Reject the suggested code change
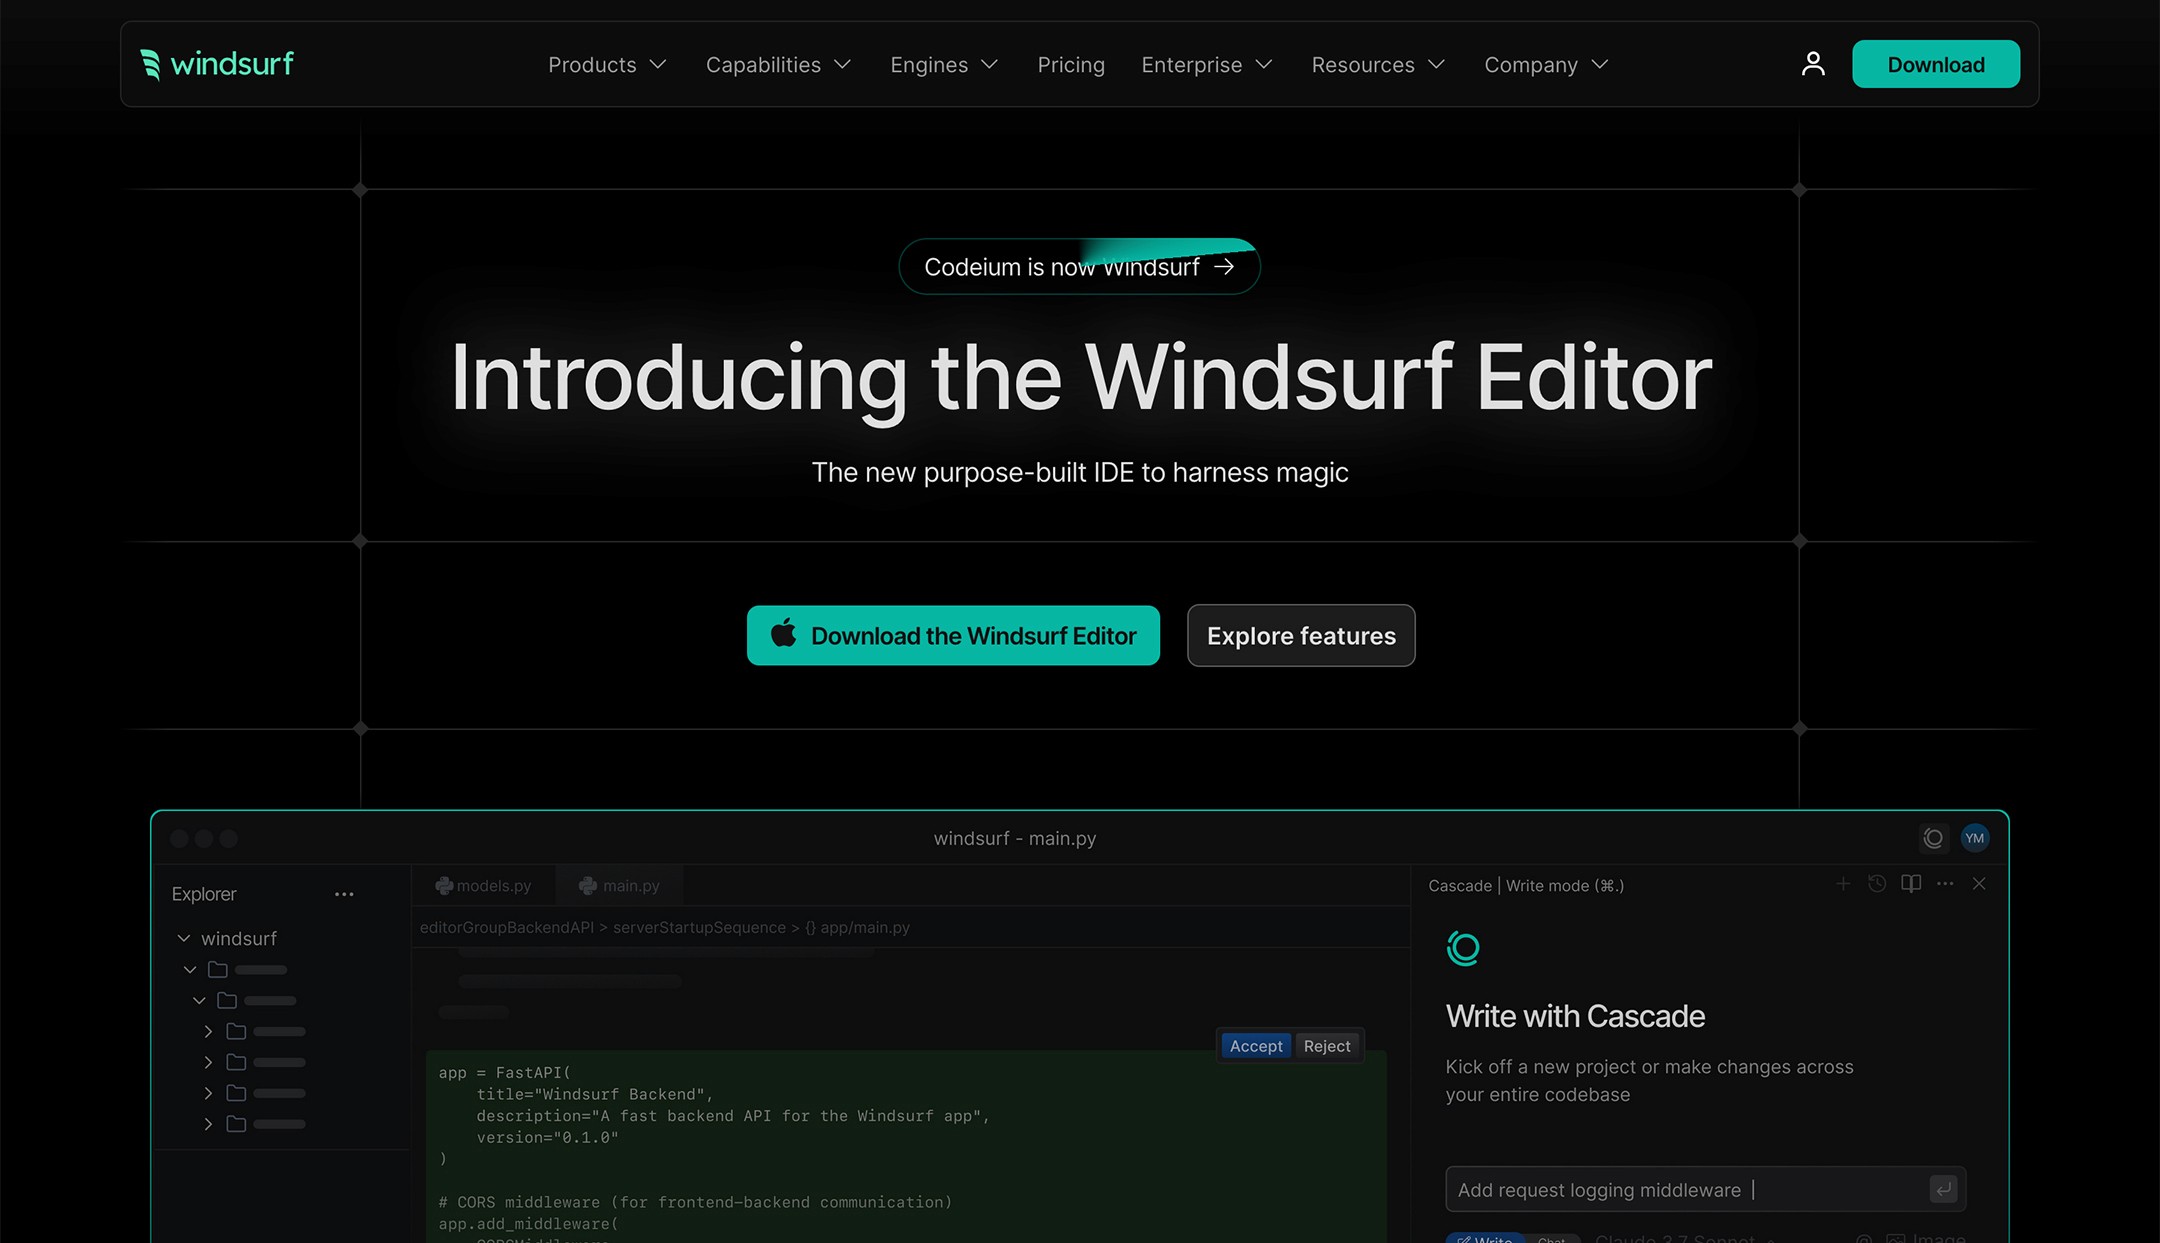 tap(1327, 1046)
